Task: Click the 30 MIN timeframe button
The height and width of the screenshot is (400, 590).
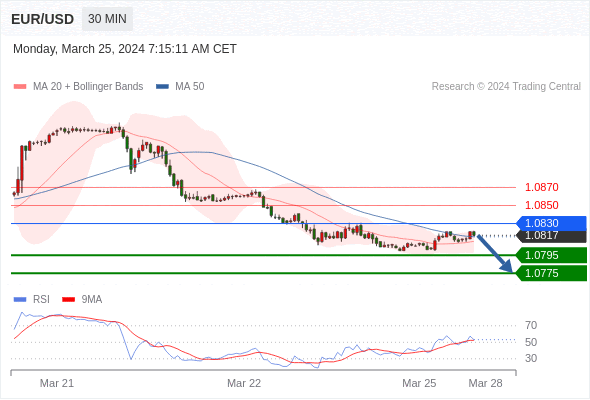Action: [x=107, y=19]
